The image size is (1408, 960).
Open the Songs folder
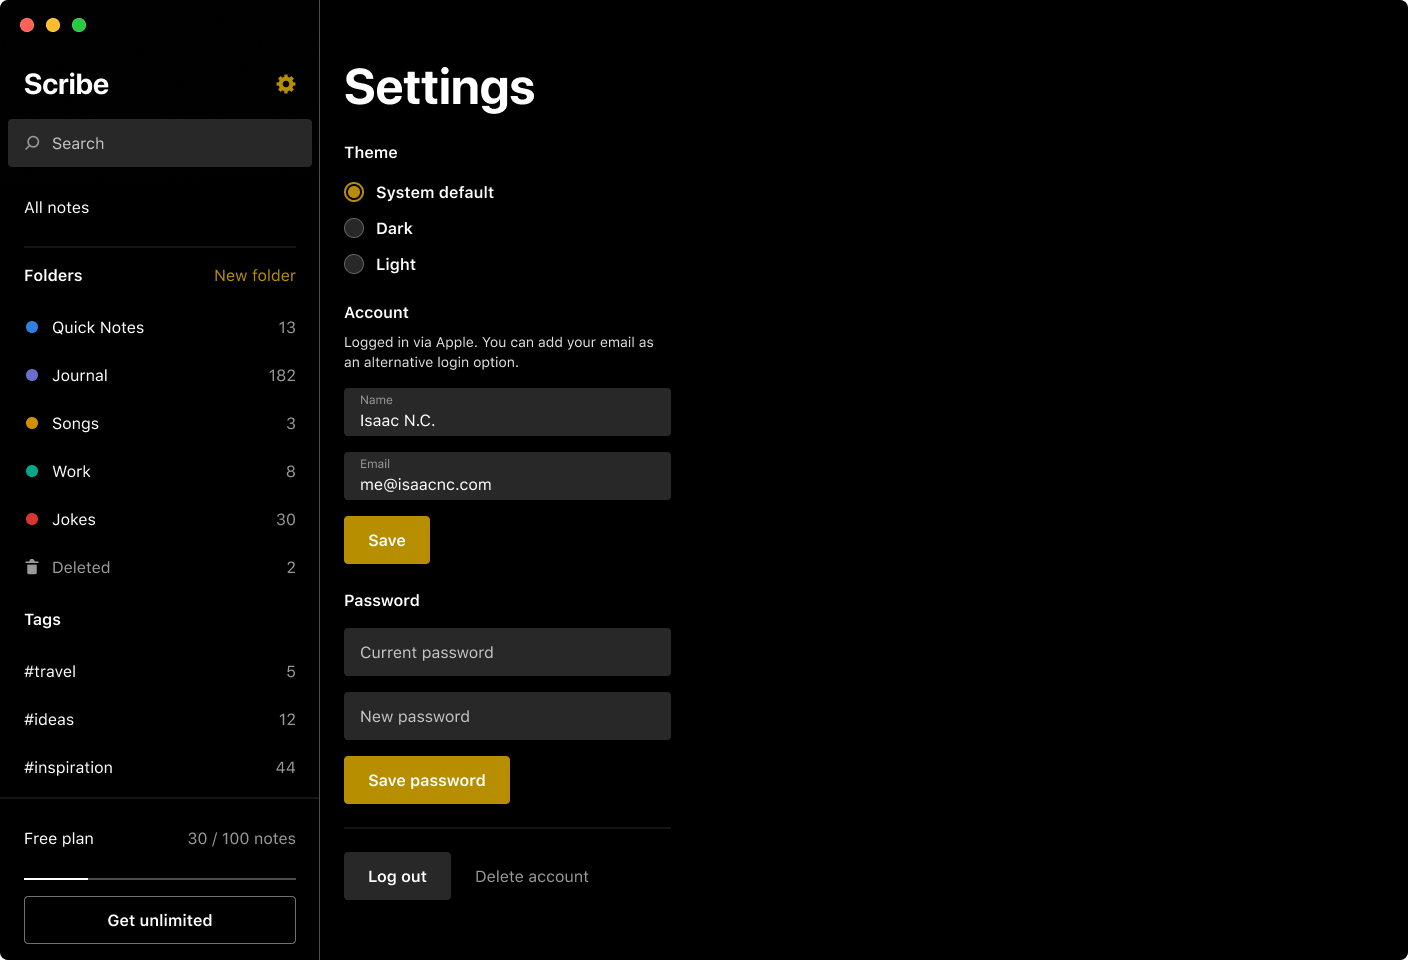point(160,423)
